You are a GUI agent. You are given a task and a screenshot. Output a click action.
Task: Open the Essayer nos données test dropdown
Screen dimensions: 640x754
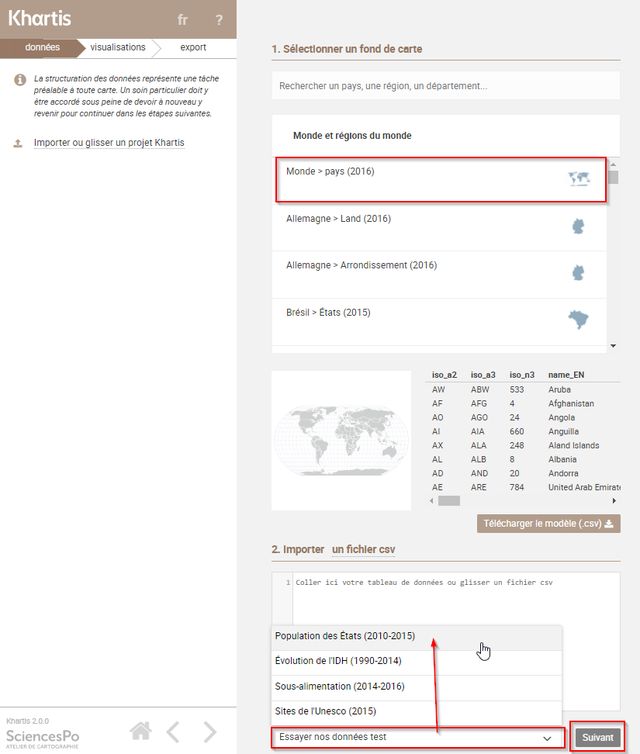click(x=414, y=737)
